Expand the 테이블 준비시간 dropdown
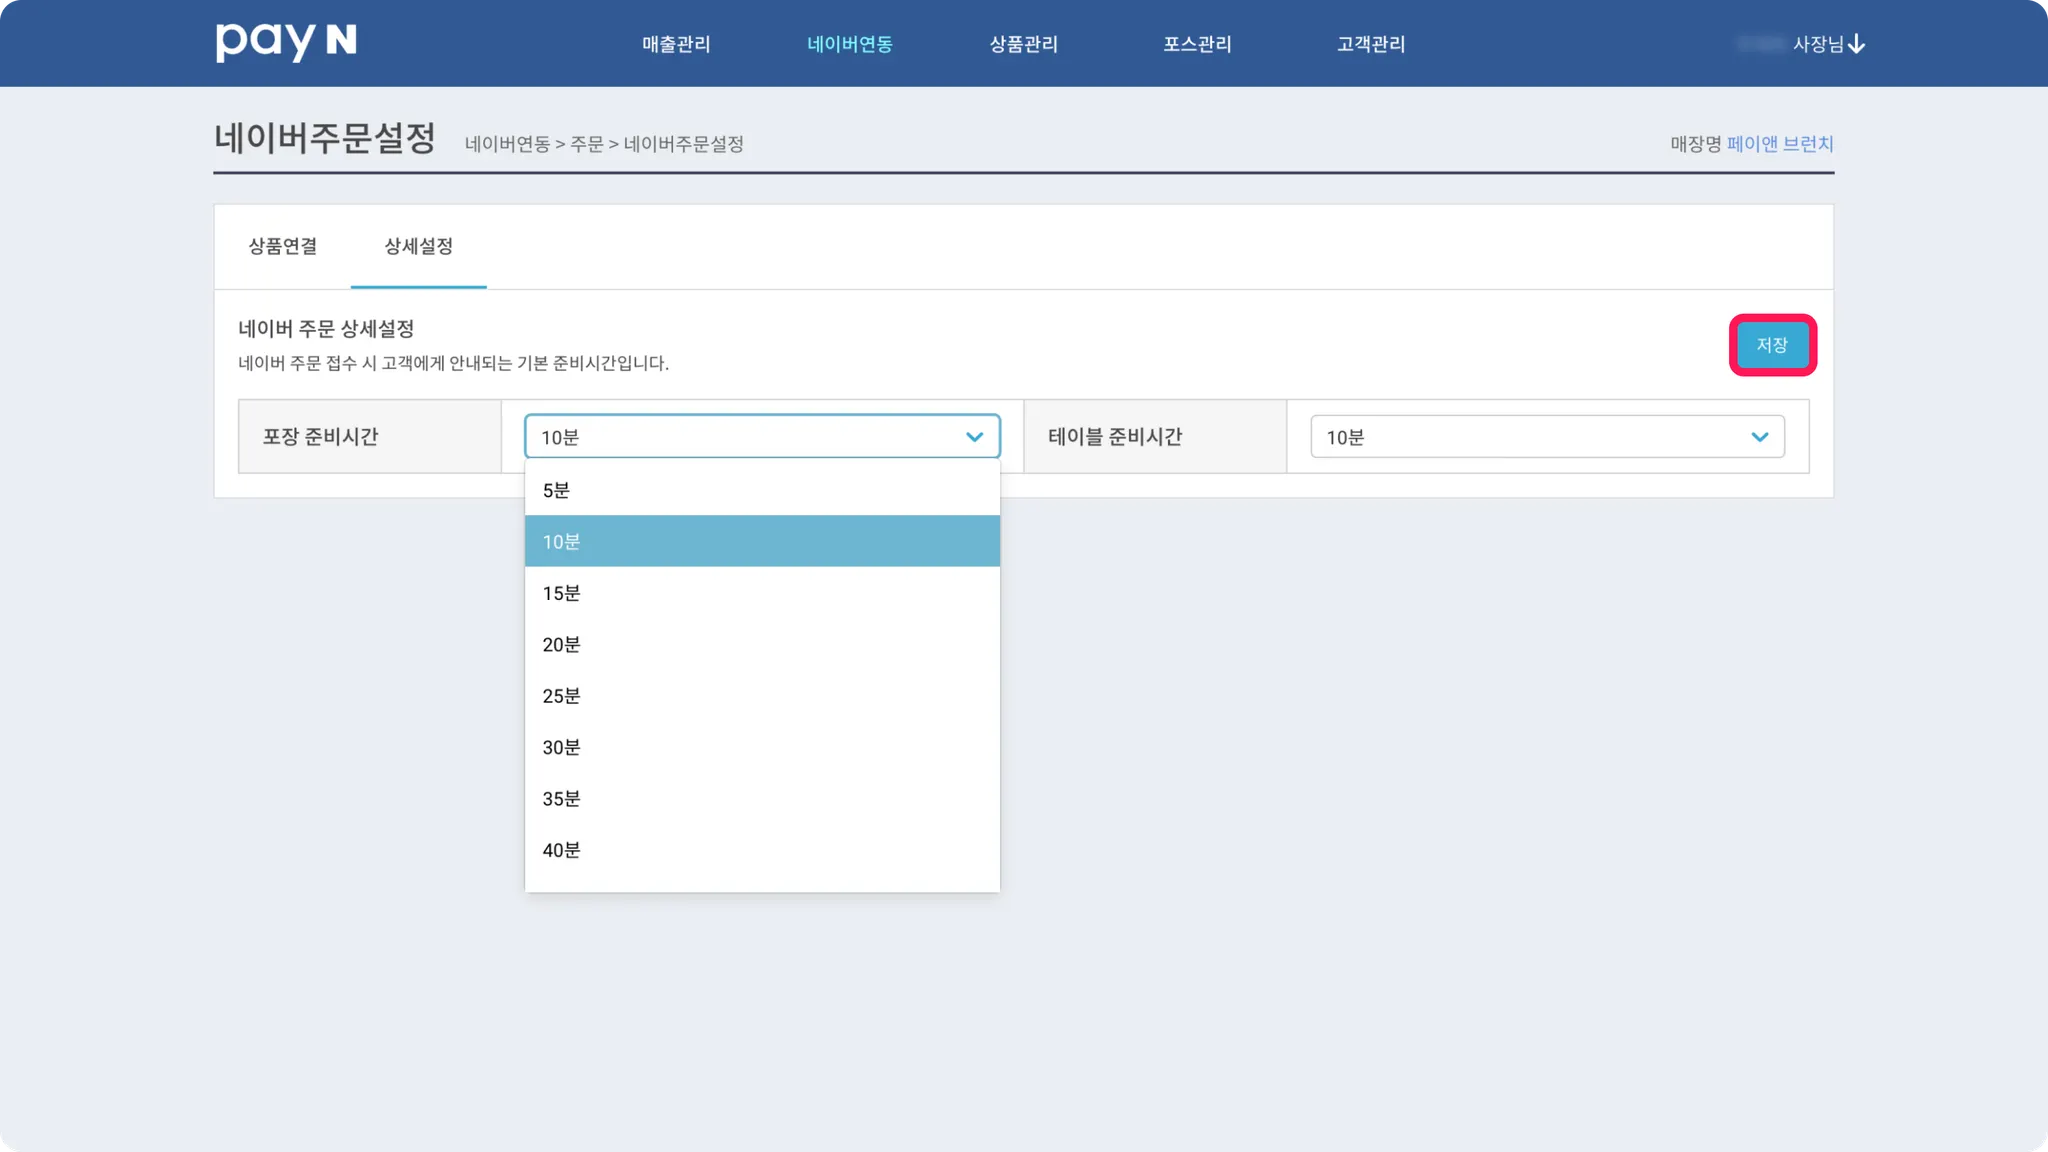Image resolution: width=2048 pixels, height=1152 pixels. click(1547, 437)
